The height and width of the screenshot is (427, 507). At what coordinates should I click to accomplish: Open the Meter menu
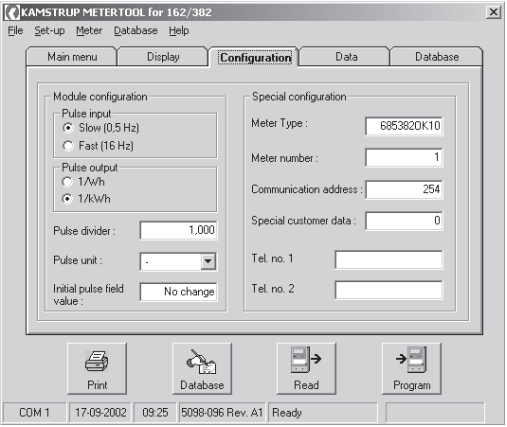point(89,31)
